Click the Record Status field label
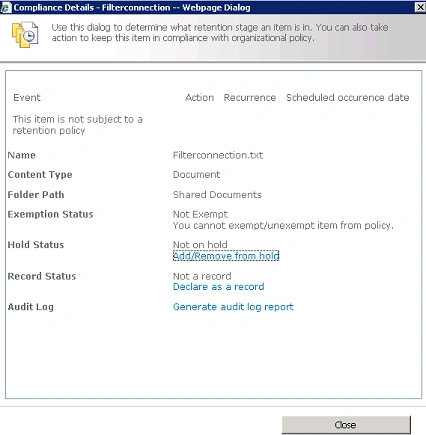Viewport: 426px width, 435px height. [x=42, y=276]
